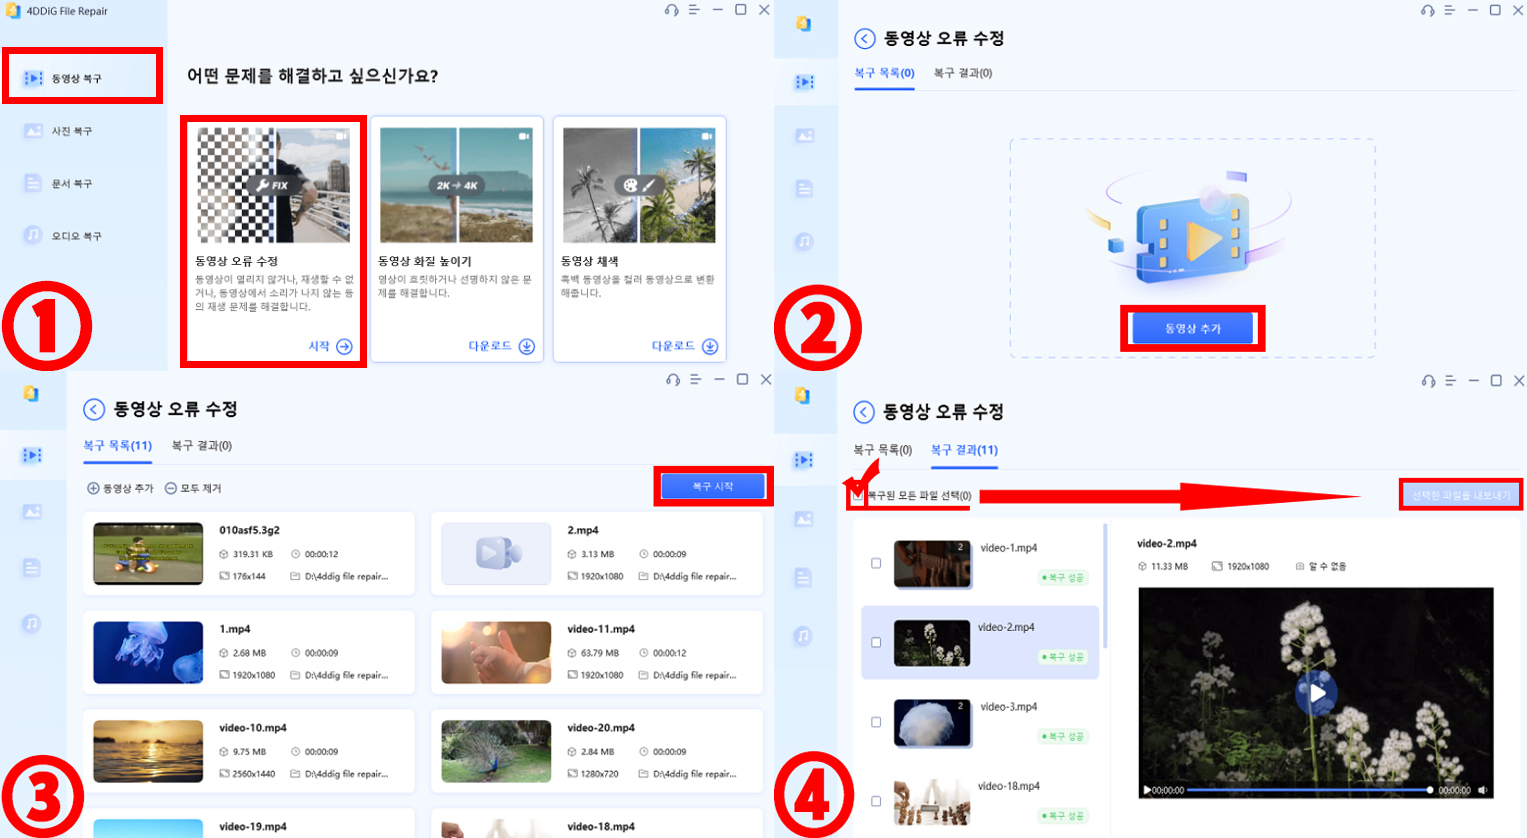Click back arrow in the 복구 목록(11) window

click(x=94, y=409)
